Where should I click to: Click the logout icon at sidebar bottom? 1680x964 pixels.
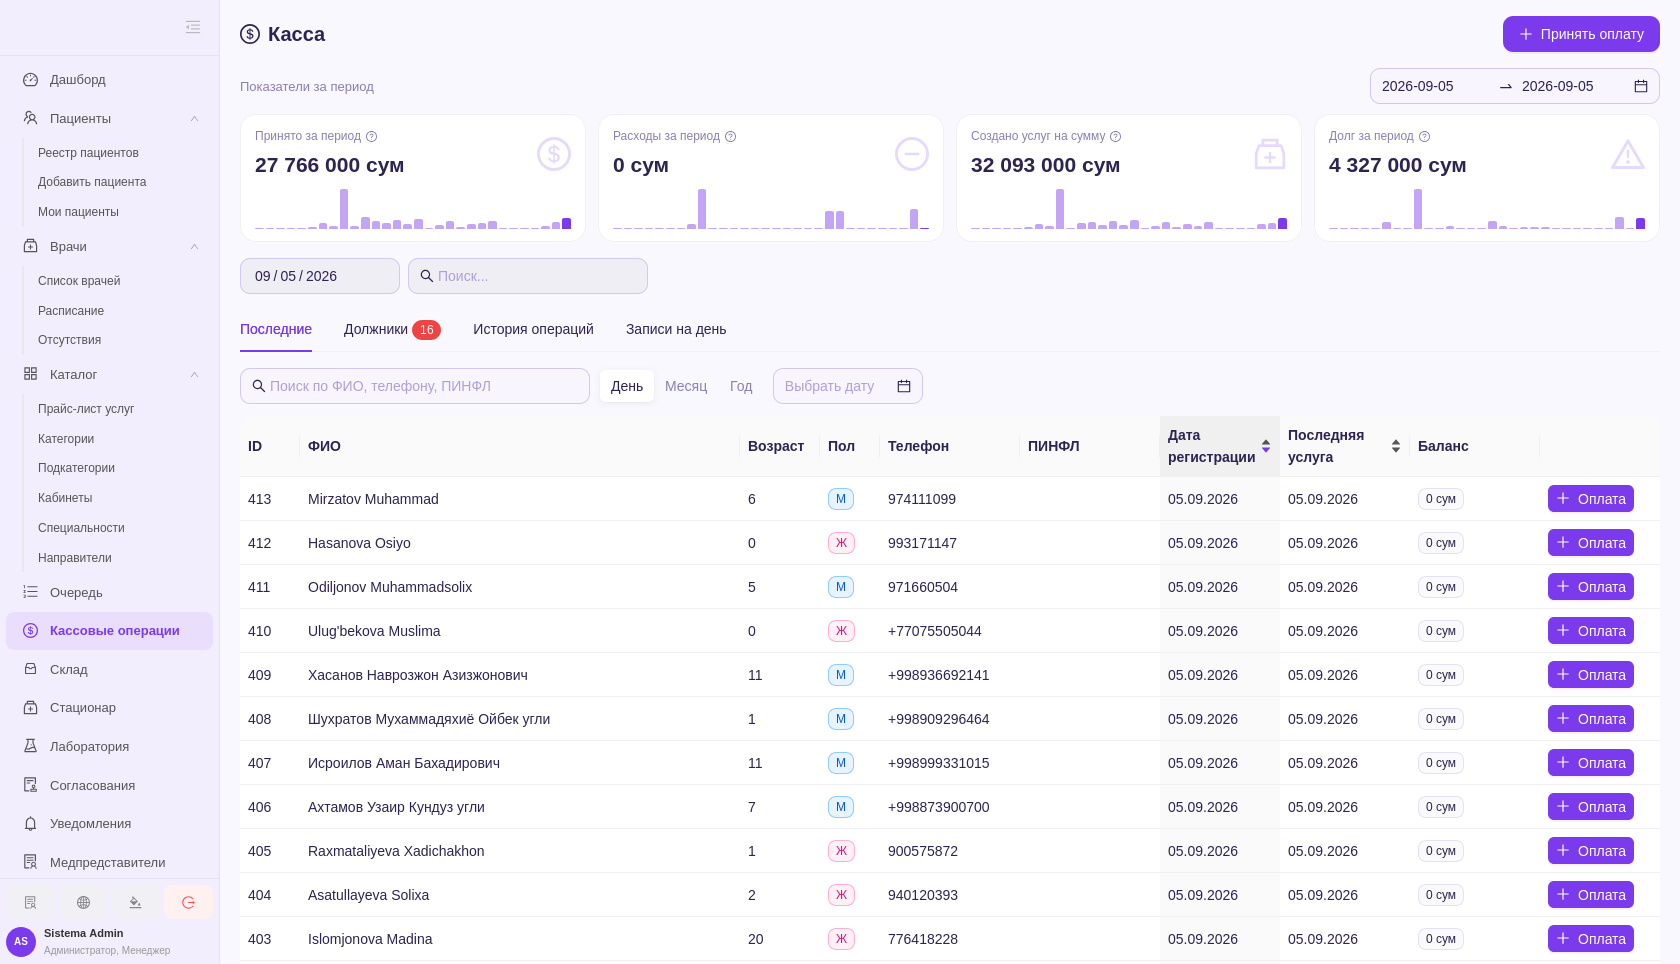188,902
